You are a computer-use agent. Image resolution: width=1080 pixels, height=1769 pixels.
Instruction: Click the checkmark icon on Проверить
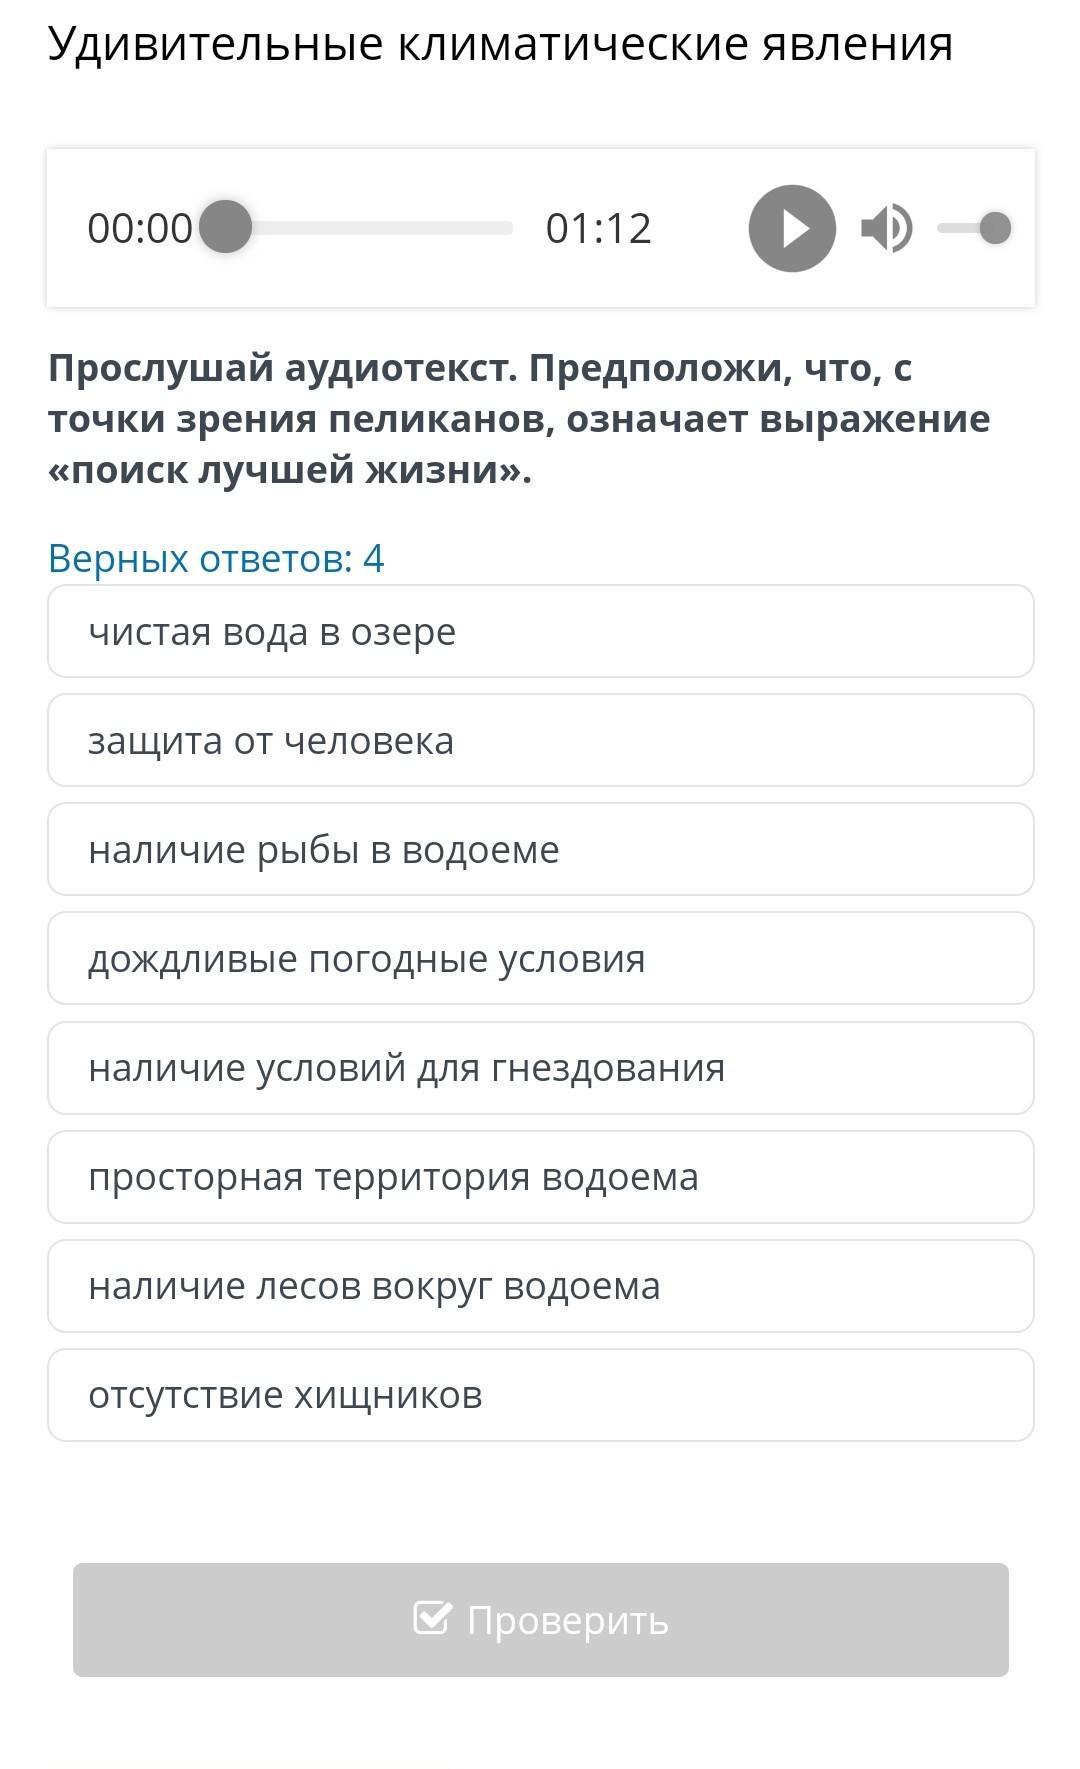point(432,1617)
